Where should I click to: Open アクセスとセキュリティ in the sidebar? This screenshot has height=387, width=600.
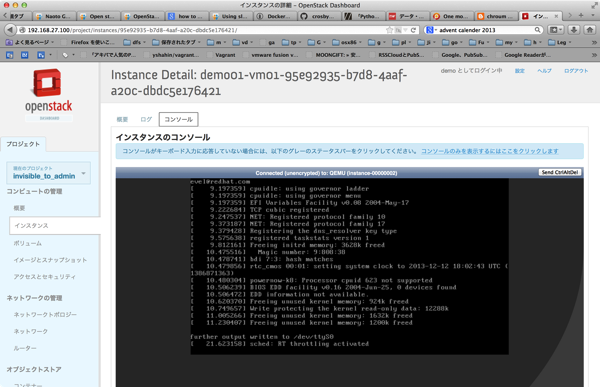(44, 276)
